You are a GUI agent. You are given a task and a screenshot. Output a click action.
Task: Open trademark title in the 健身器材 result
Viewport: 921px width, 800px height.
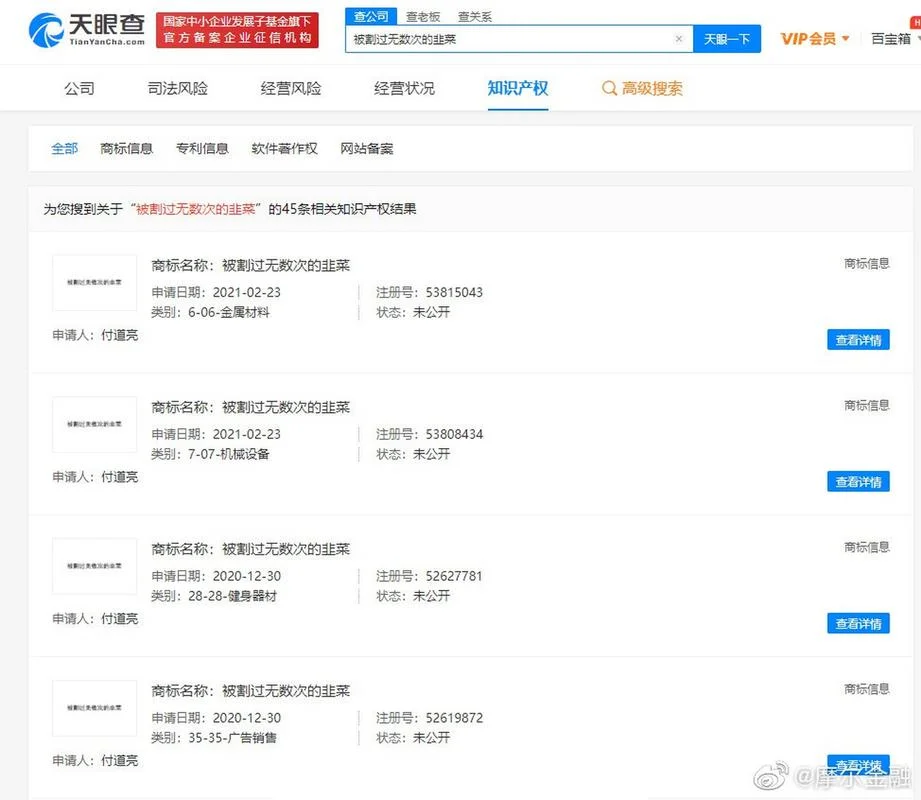pos(286,549)
